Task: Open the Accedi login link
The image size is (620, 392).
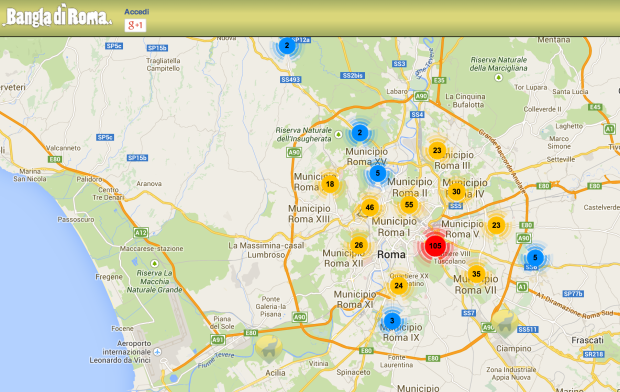Action: pyautogui.click(x=137, y=11)
